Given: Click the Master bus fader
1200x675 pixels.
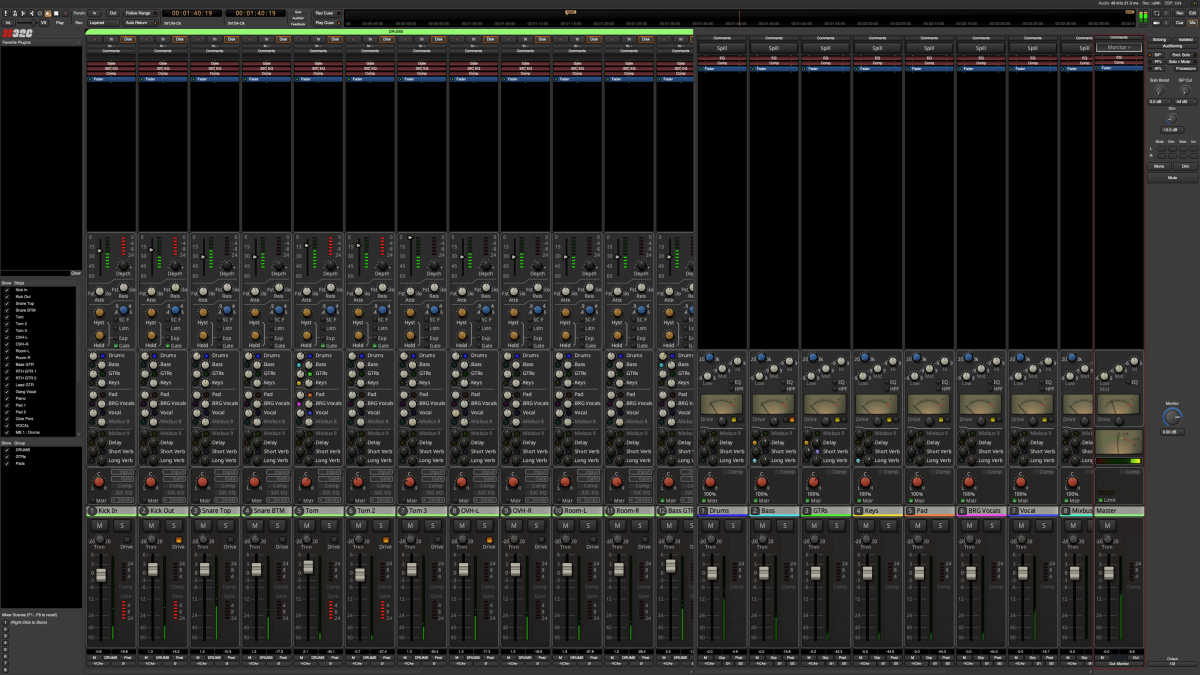Looking at the screenshot, I should pos(1109,572).
